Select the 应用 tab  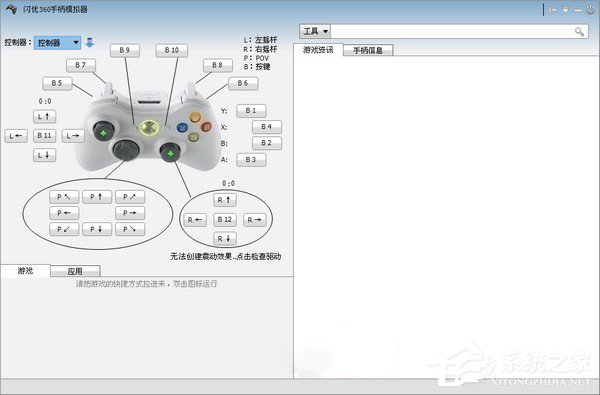coord(75,271)
